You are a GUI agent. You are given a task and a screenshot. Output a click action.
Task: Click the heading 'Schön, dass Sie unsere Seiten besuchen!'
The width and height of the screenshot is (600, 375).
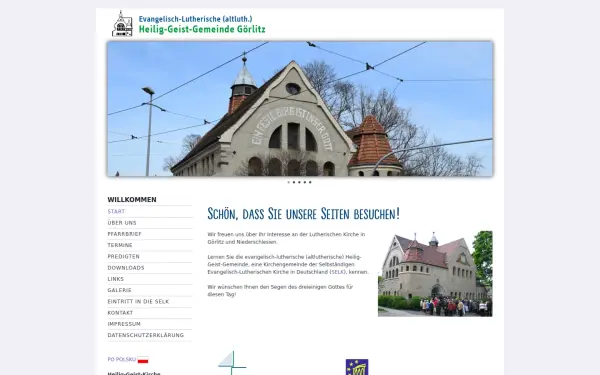[303, 214]
